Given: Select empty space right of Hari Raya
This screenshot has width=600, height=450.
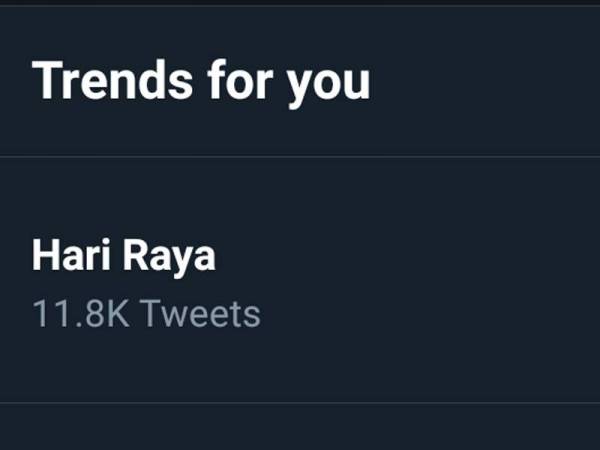Looking at the screenshot, I should pos(420,257).
